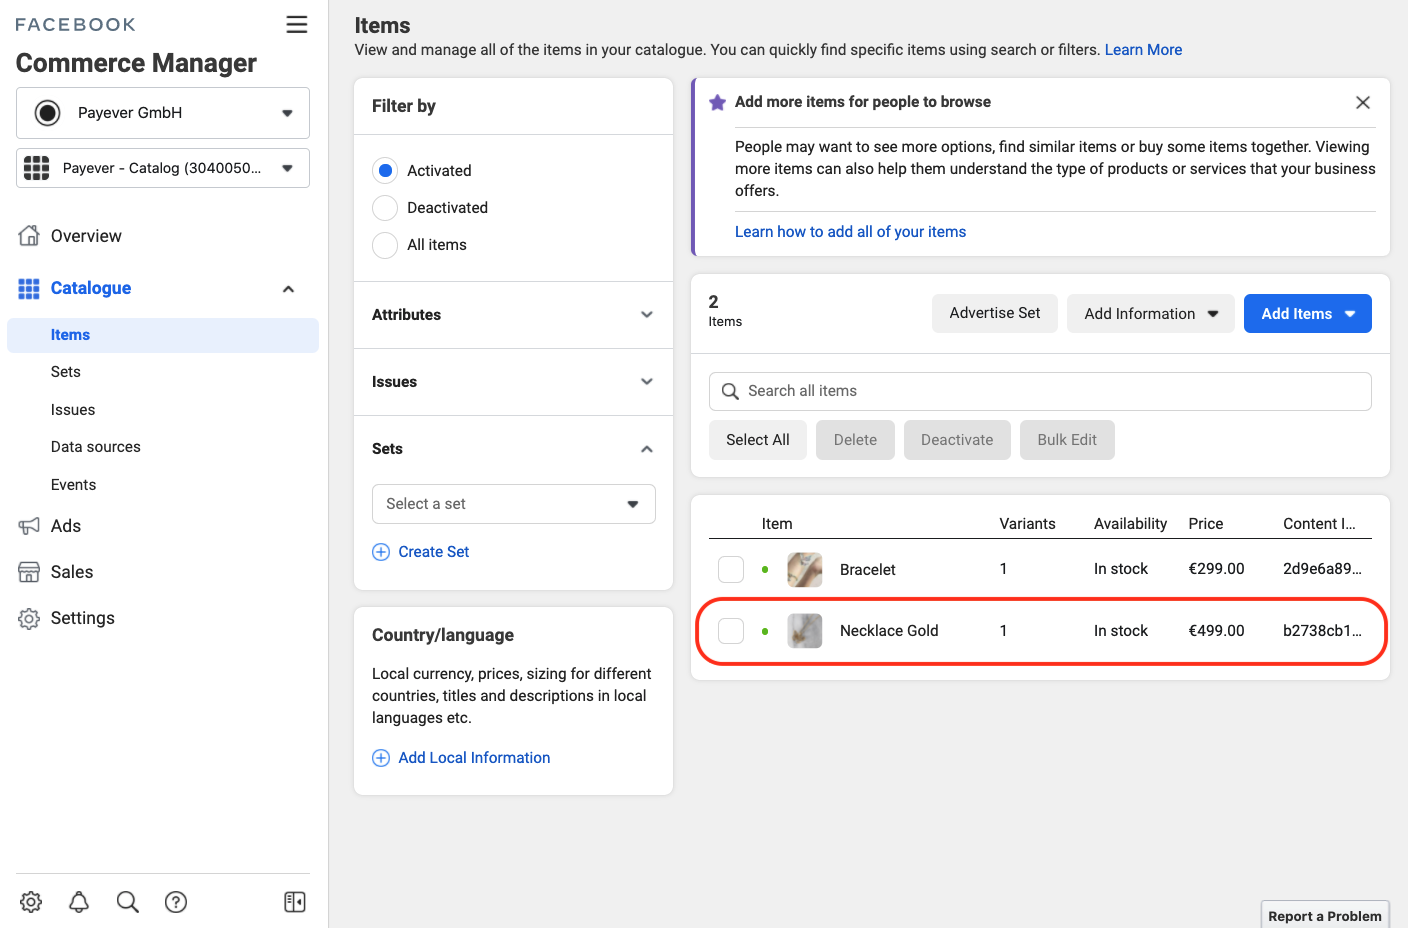Open the Learn More link

coord(1143,50)
